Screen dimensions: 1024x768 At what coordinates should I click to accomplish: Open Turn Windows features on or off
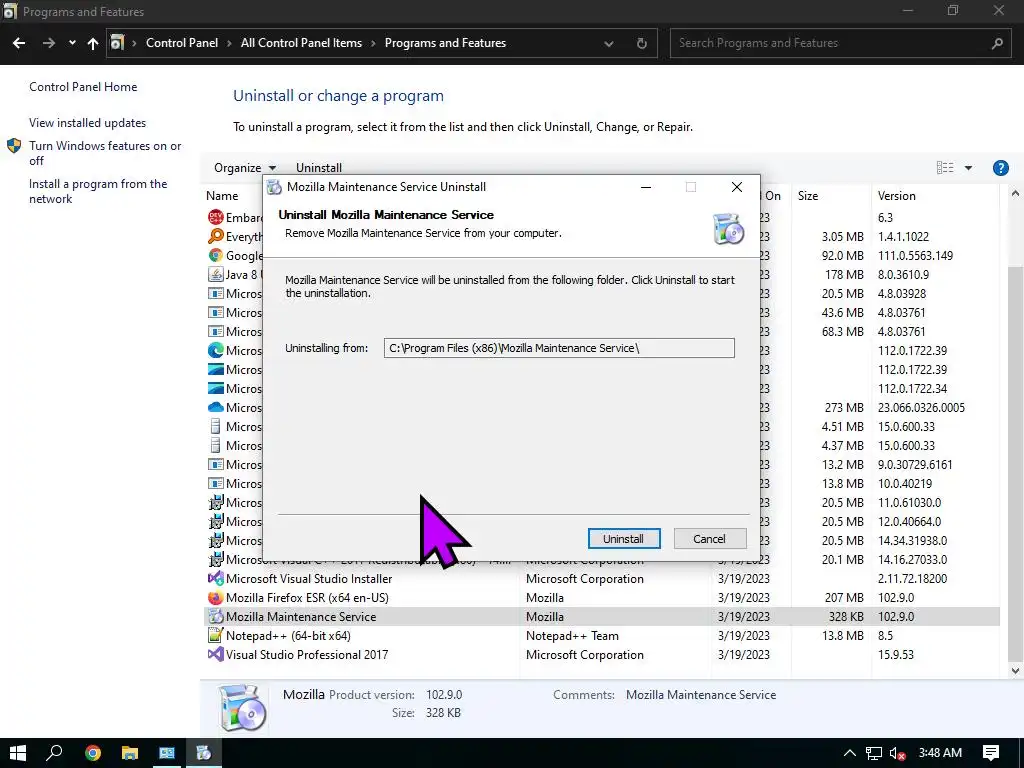pyautogui.click(x=105, y=153)
